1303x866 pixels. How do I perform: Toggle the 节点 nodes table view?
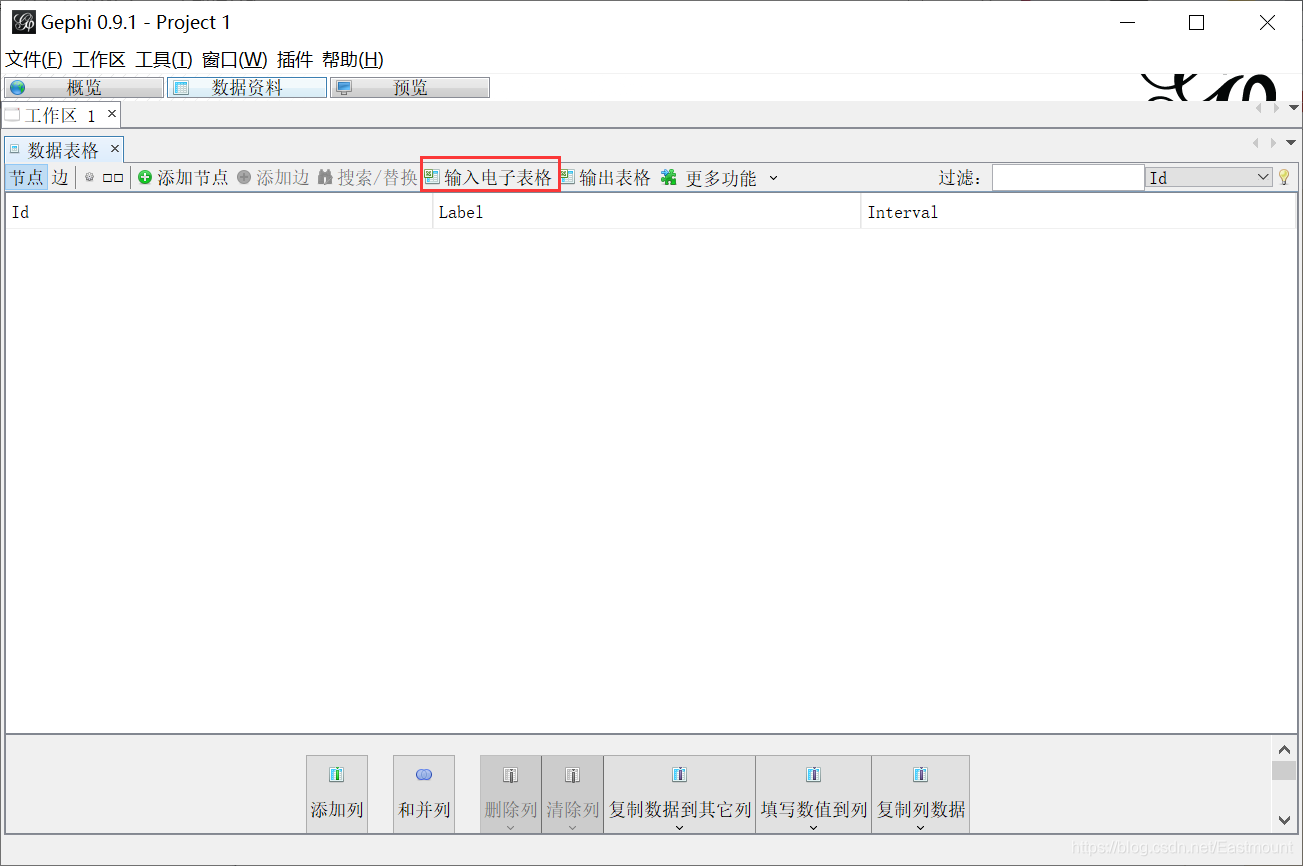pos(27,178)
